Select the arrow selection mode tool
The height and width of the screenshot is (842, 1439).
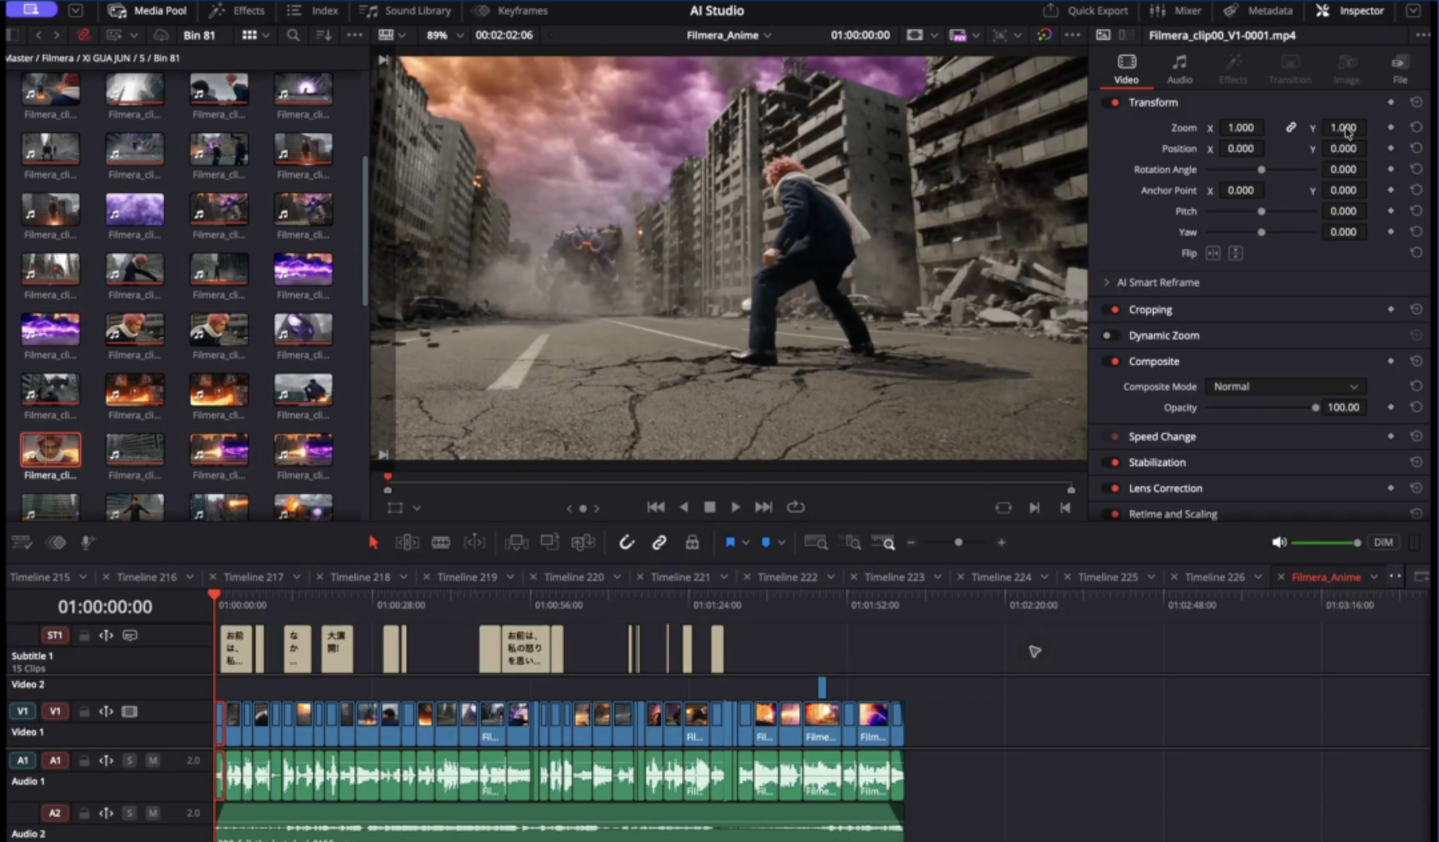coord(374,542)
